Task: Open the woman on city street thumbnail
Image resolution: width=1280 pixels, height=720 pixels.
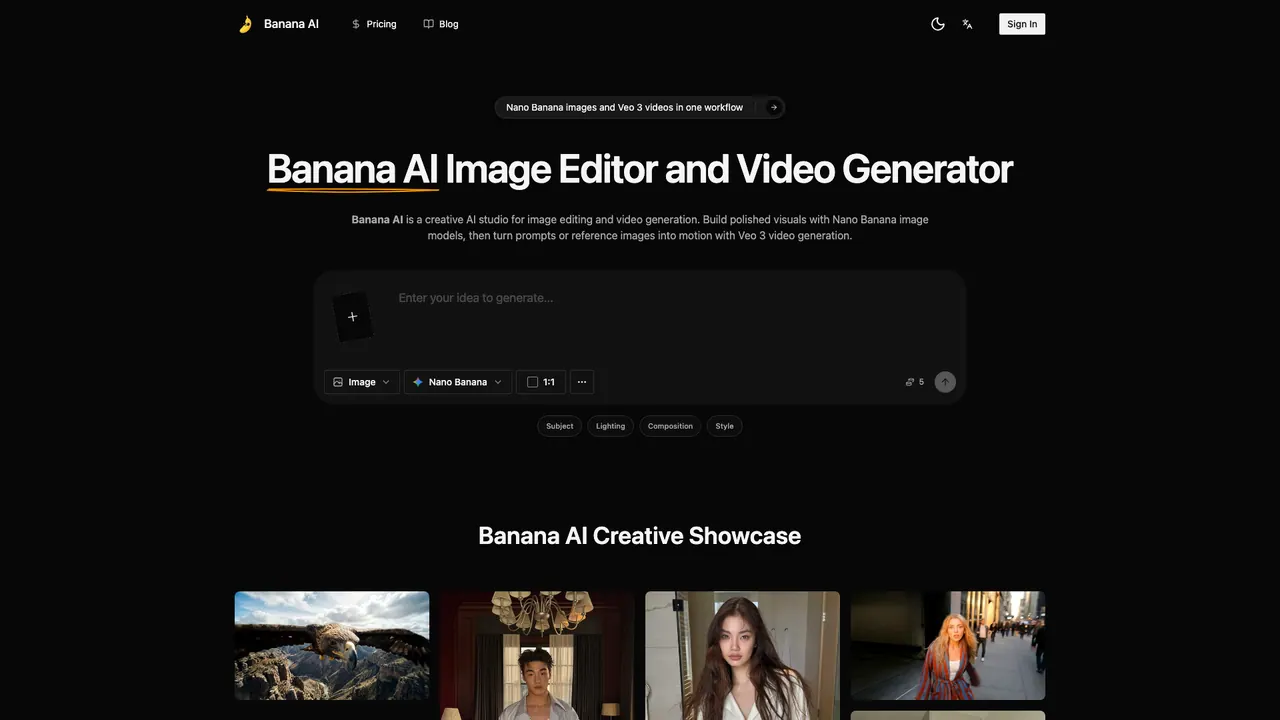Action: [x=948, y=646]
